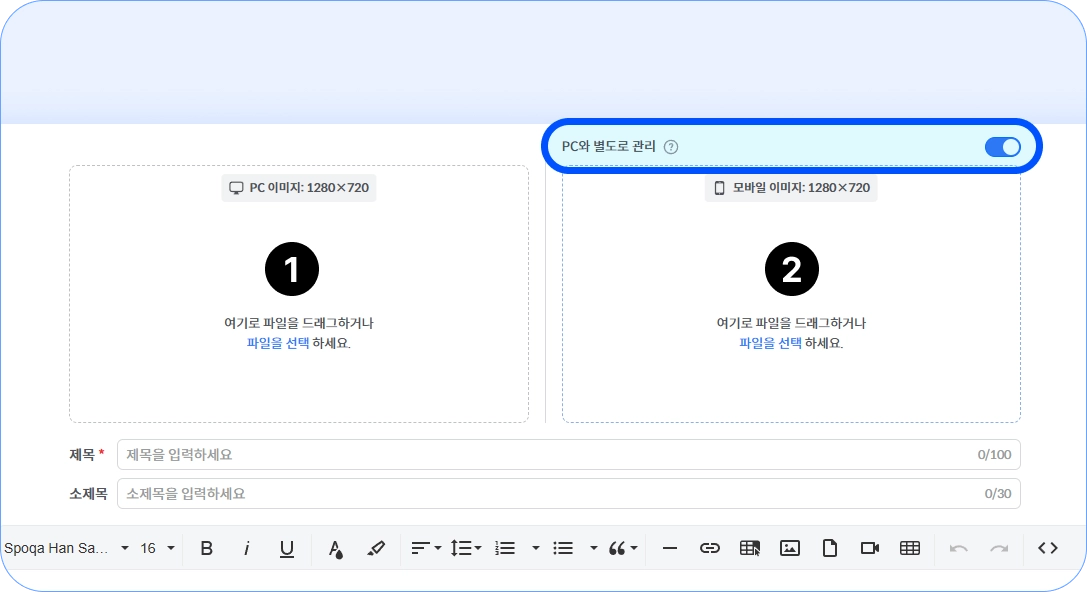Undo the last edit

click(x=959, y=548)
